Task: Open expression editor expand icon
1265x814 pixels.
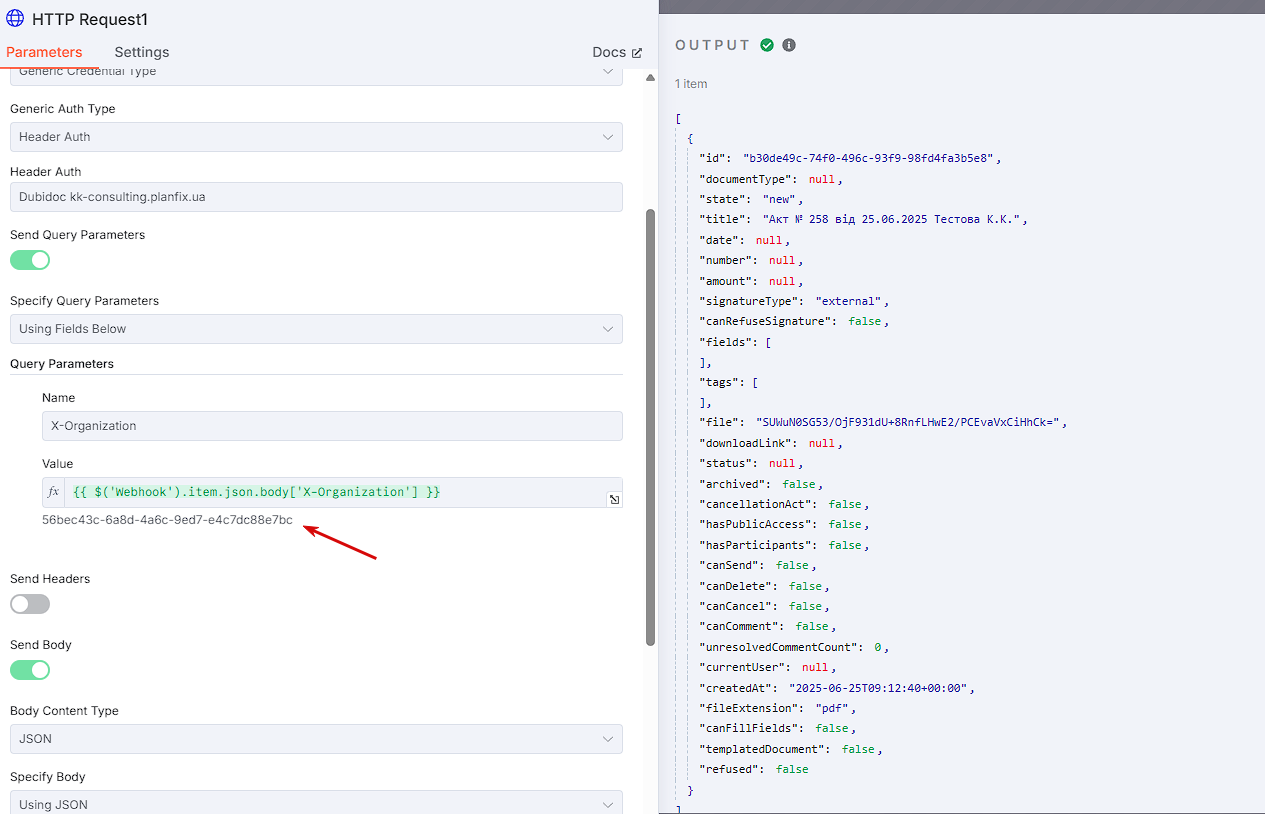Action: pos(614,499)
